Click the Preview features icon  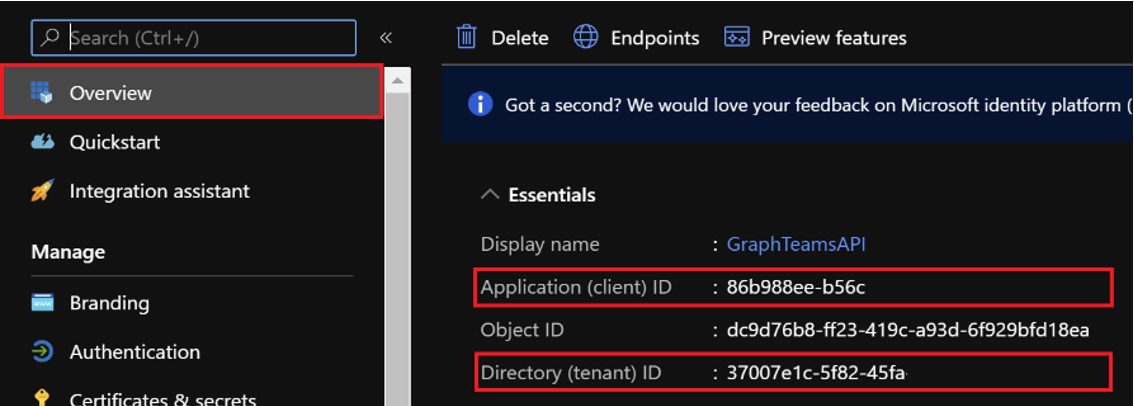[x=737, y=37]
